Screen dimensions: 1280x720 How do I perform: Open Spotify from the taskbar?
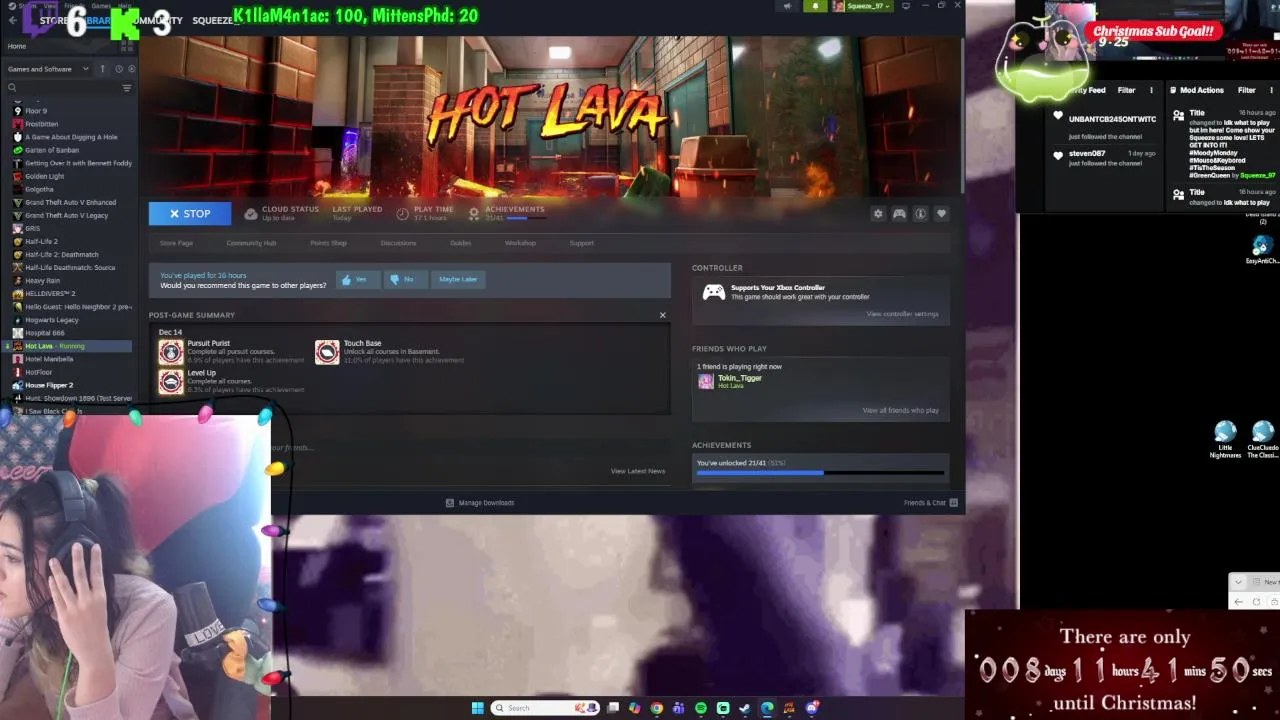[x=701, y=708]
